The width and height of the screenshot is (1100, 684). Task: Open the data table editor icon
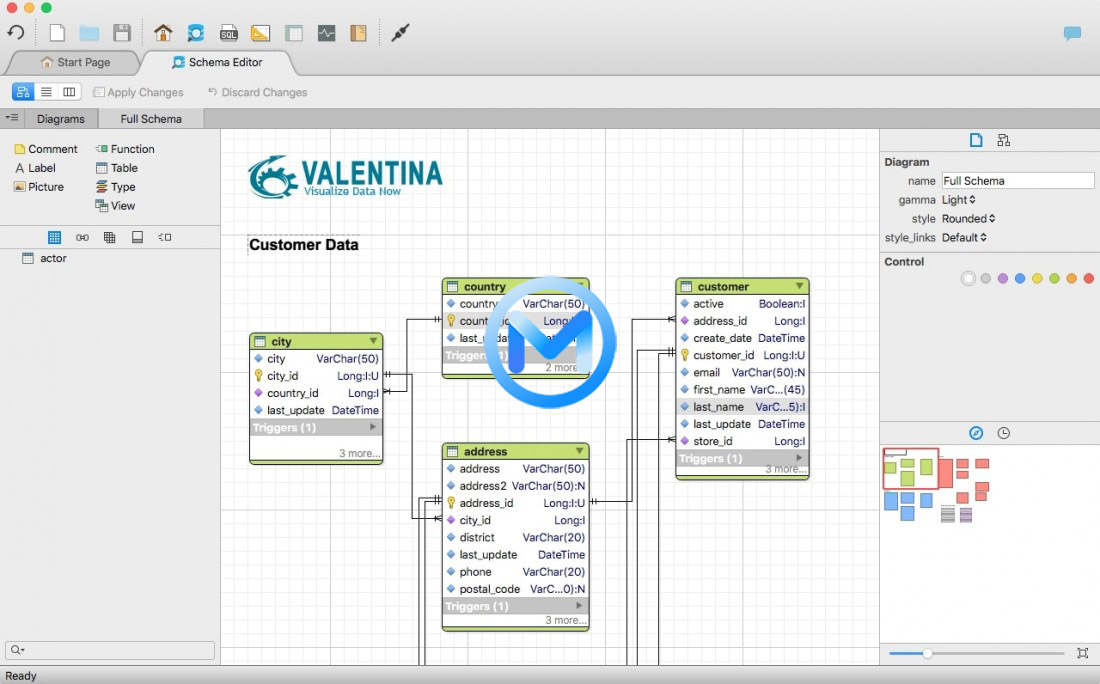294,33
